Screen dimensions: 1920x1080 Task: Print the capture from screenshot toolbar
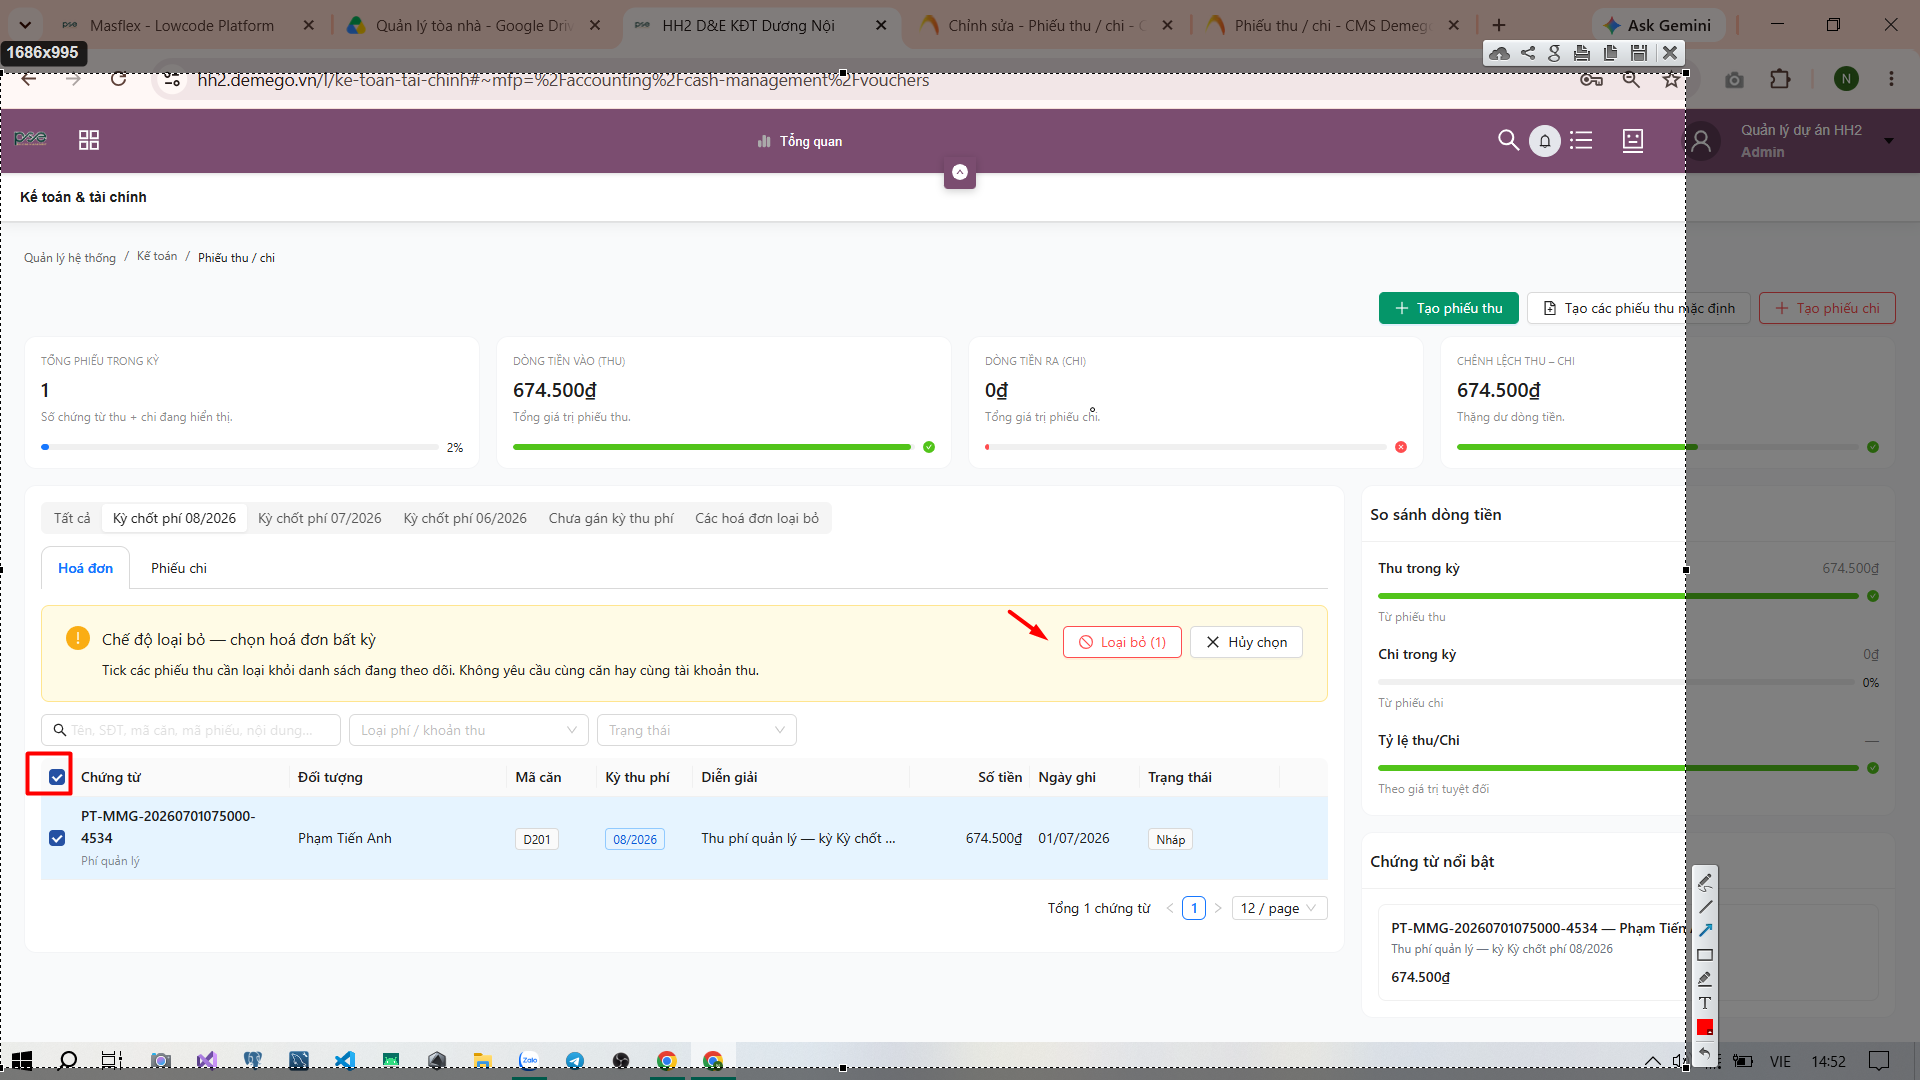pos(1582,53)
